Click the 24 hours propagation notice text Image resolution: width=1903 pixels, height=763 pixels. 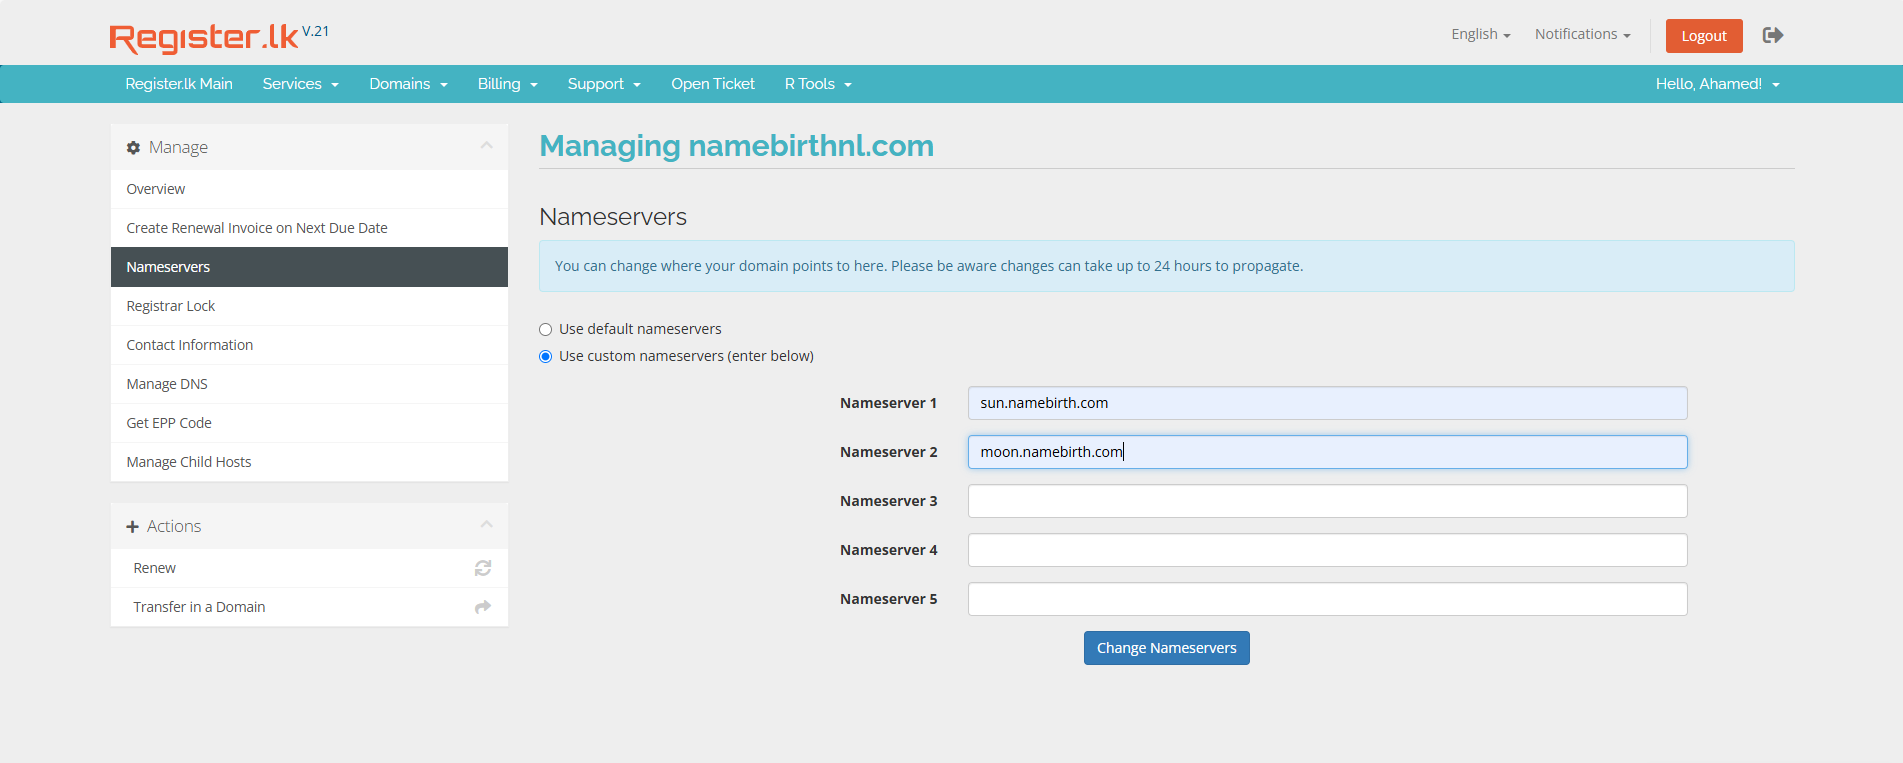pos(929,266)
